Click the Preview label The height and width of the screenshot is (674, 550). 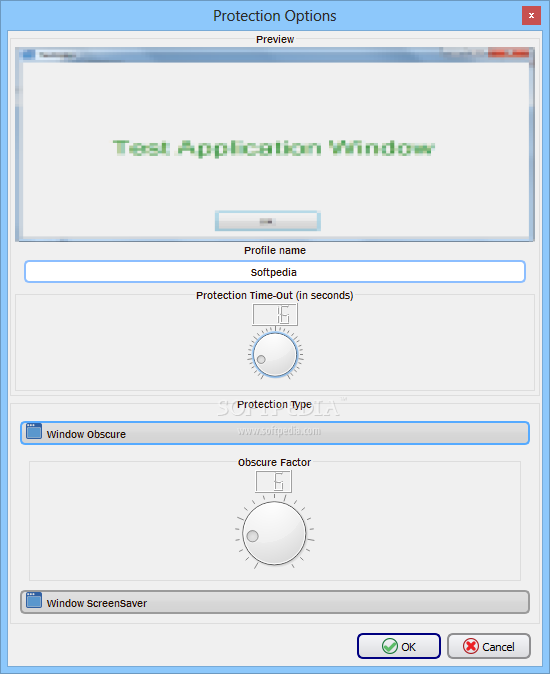tap(275, 39)
